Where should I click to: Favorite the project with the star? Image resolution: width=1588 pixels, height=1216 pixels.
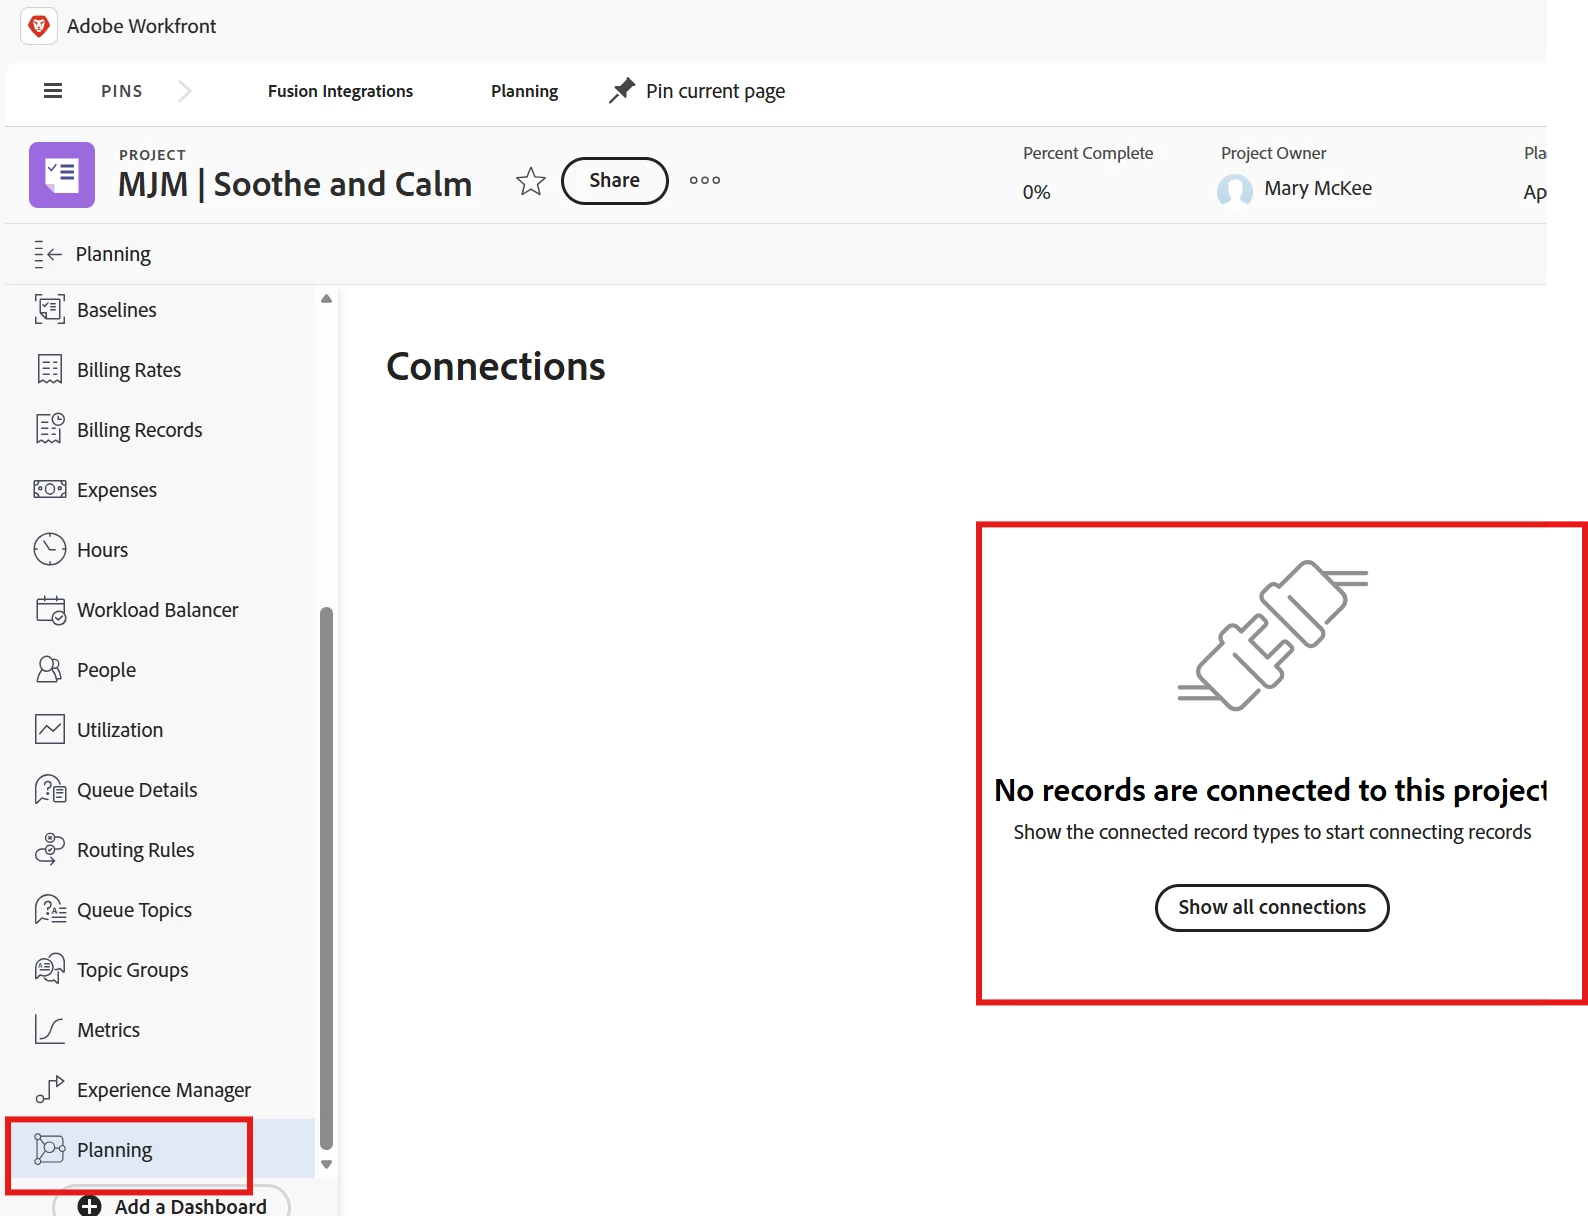530,181
